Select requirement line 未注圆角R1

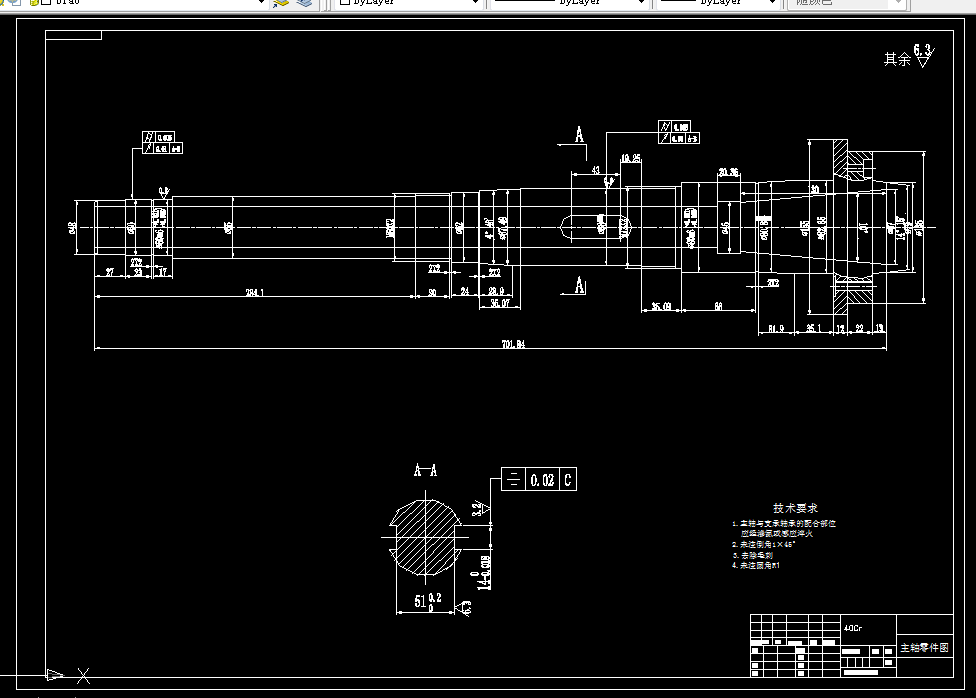click(x=756, y=565)
